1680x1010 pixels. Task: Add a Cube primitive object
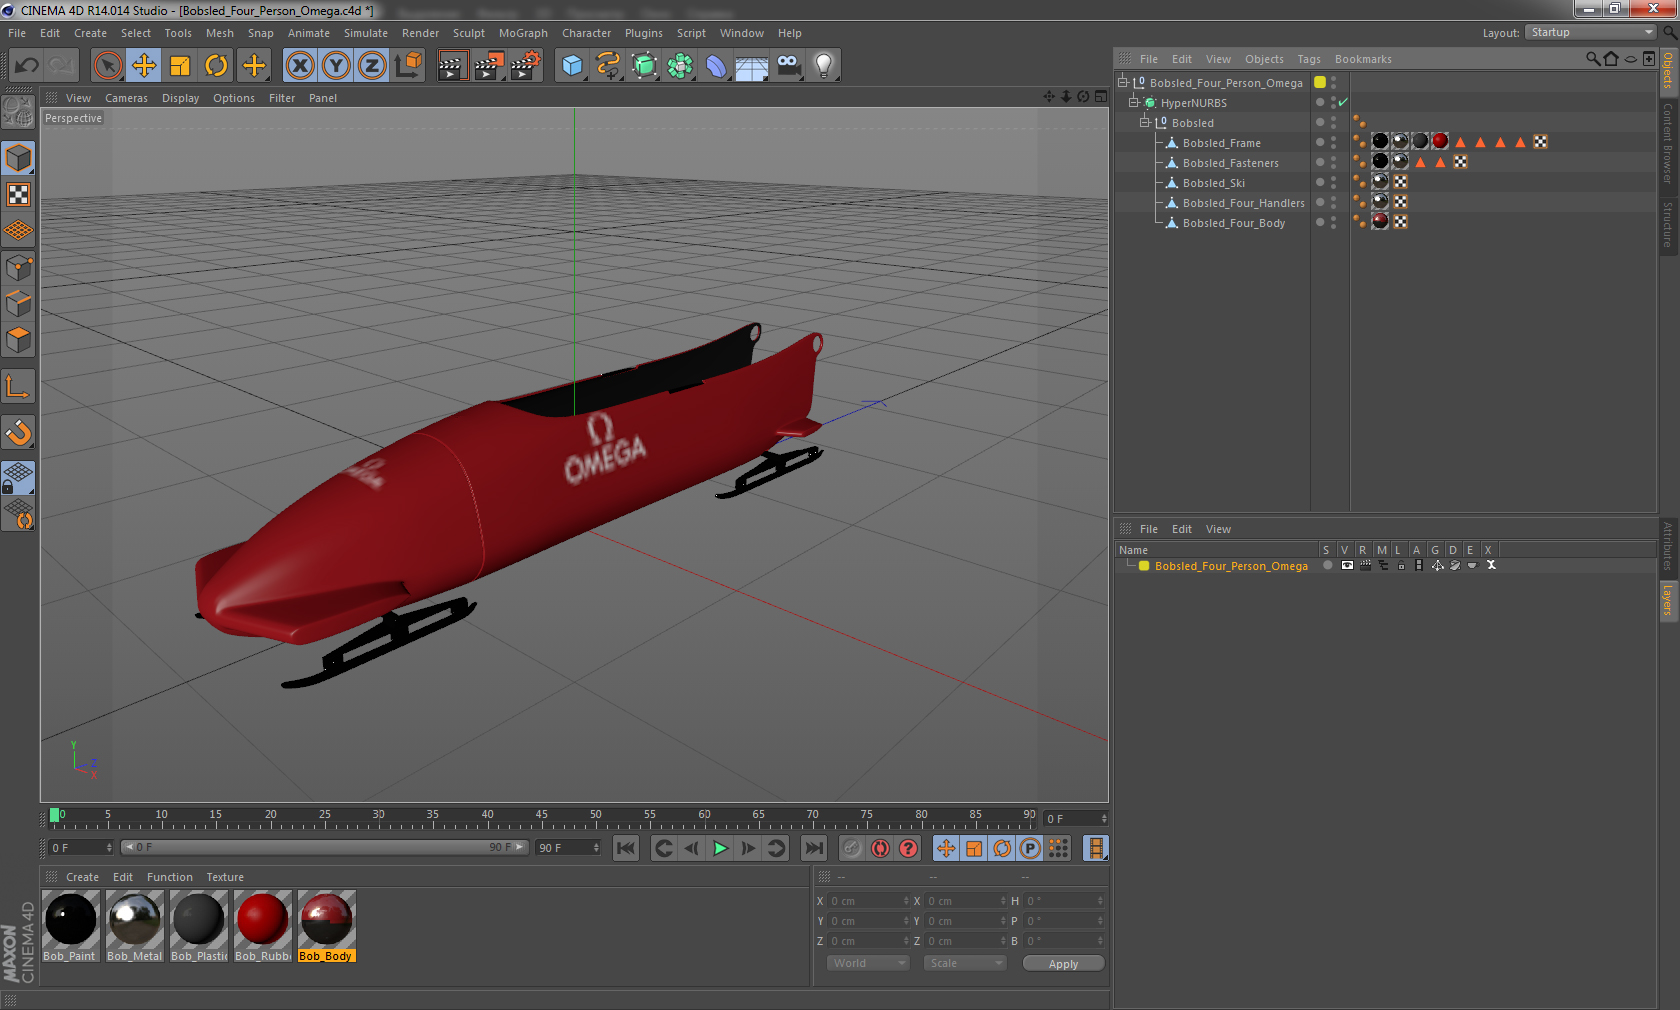point(572,66)
